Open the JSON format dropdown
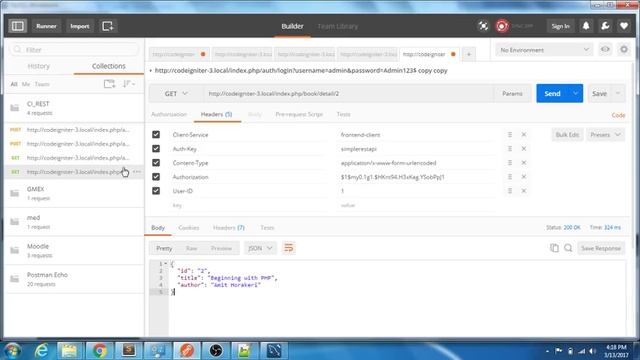This screenshot has height=360, width=640. [x=260, y=248]
